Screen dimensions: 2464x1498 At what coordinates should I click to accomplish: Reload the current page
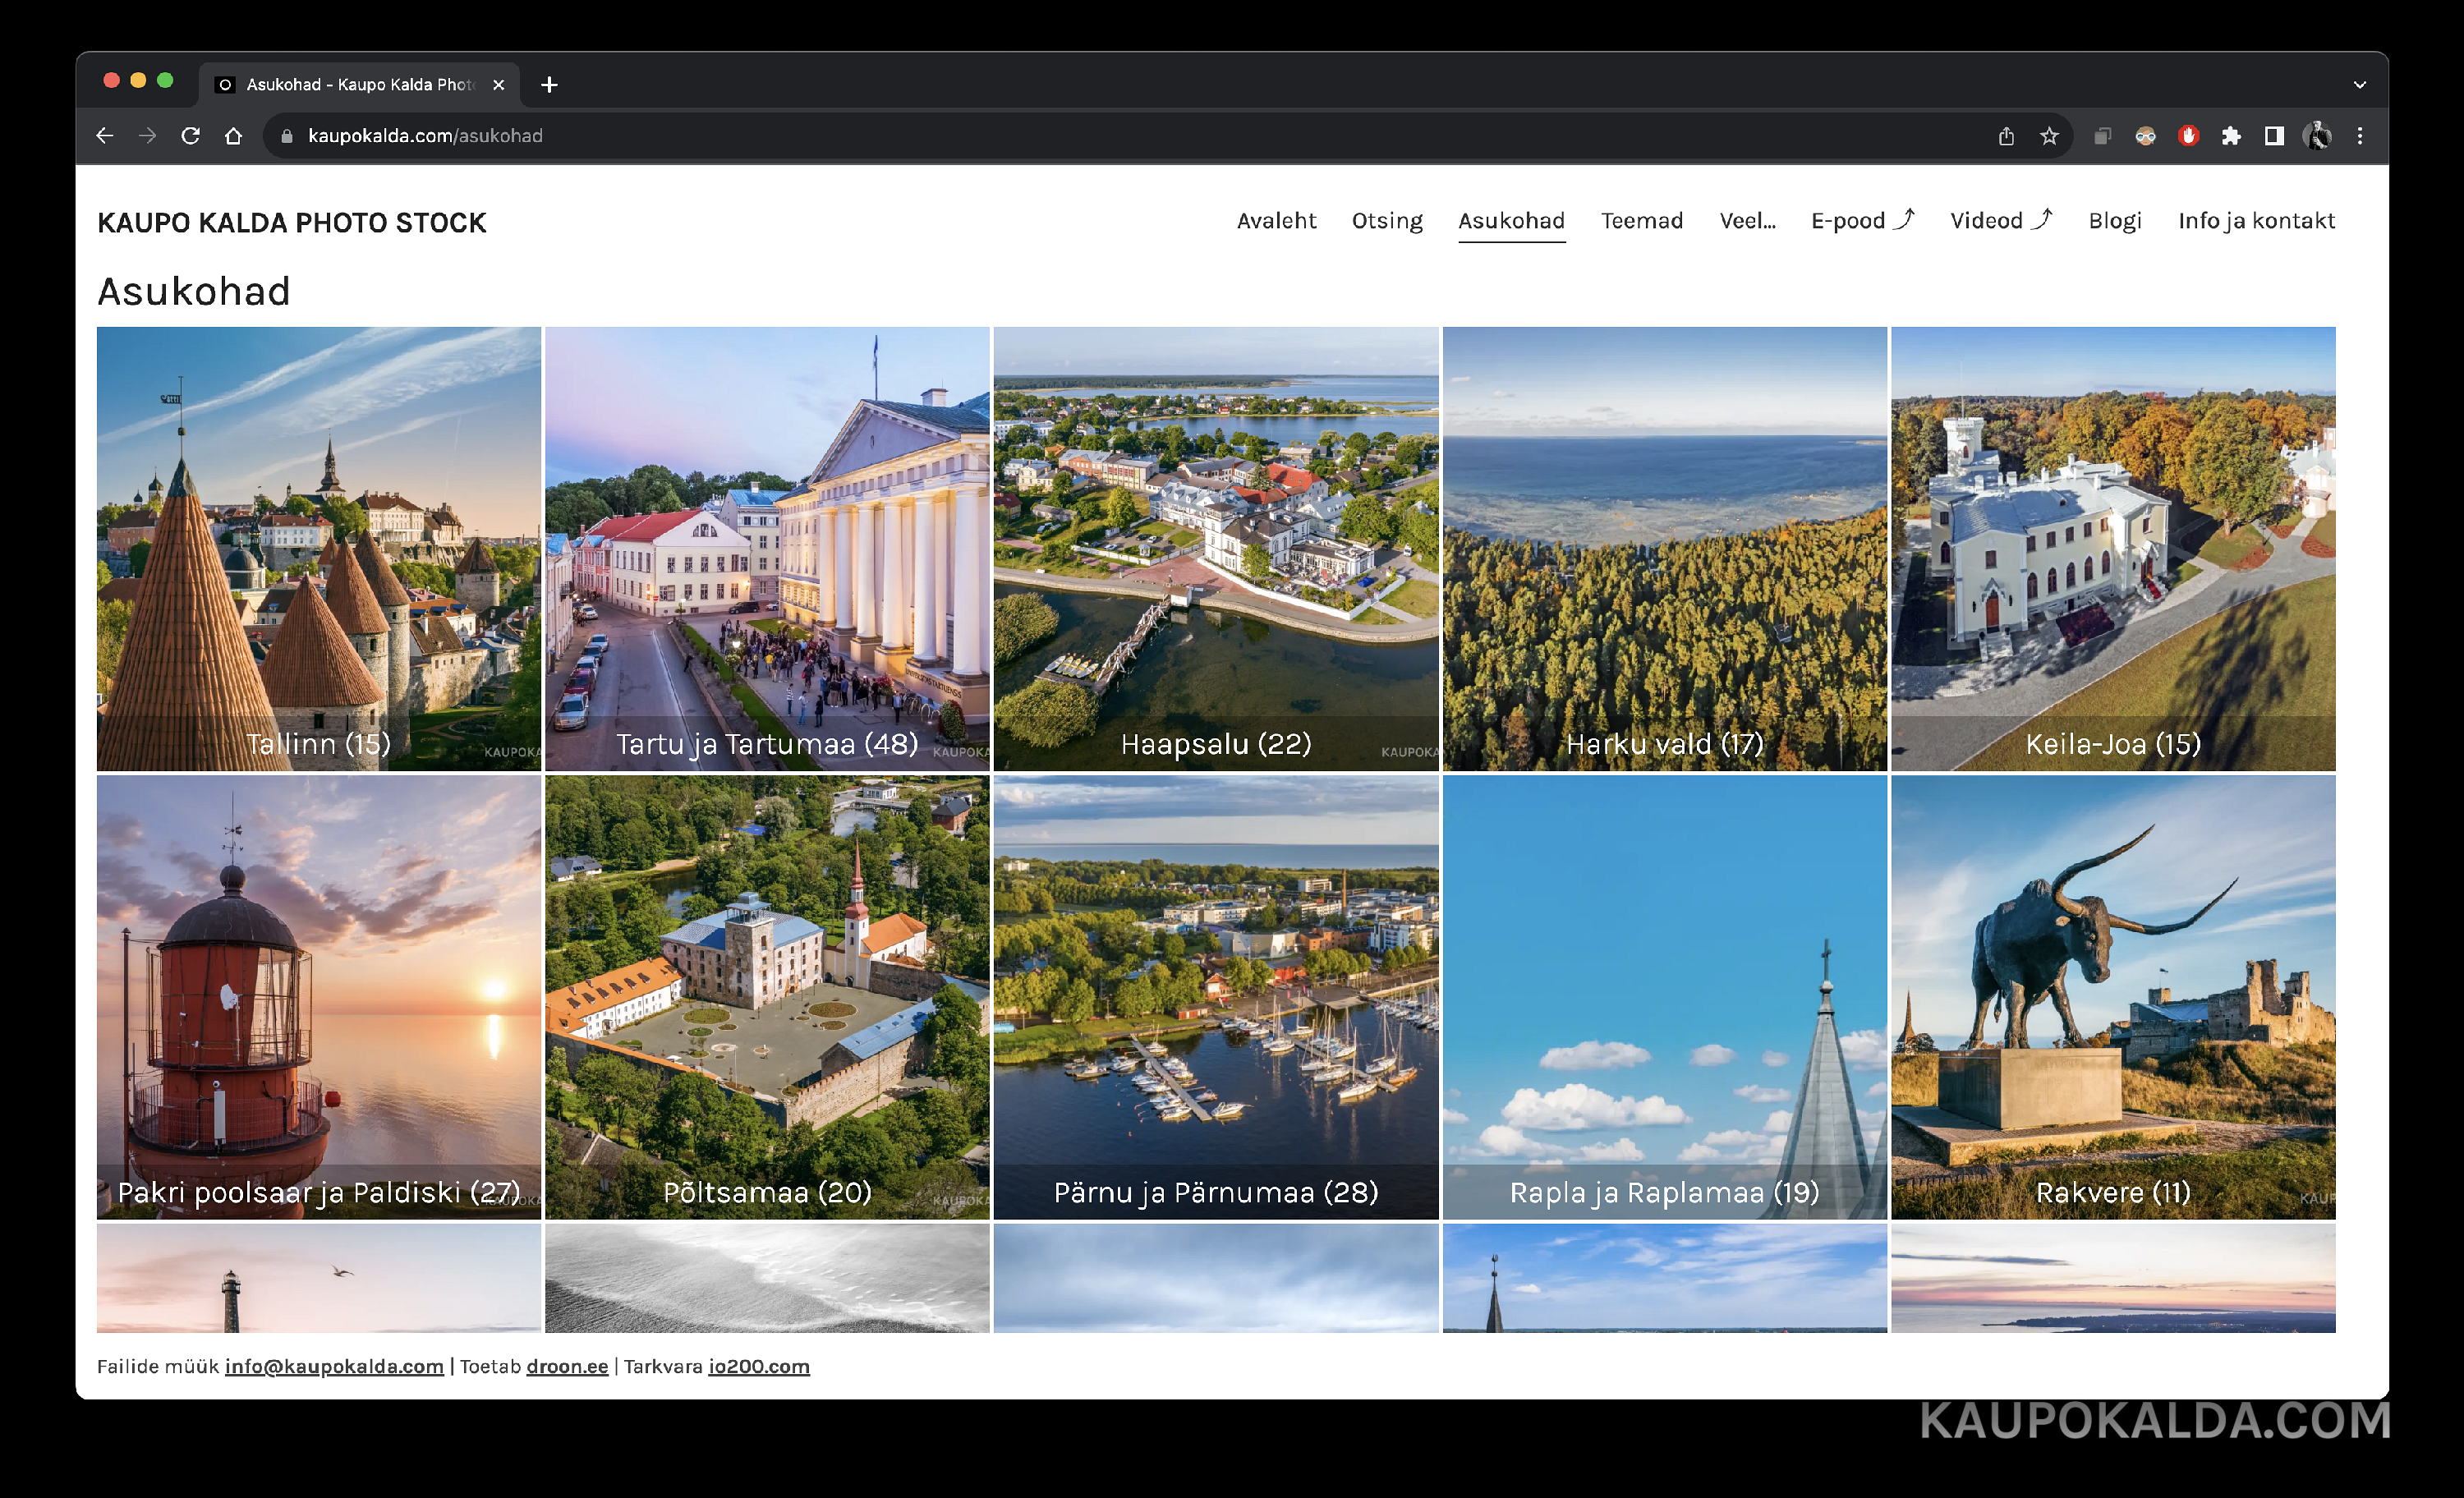pos(190,136)
